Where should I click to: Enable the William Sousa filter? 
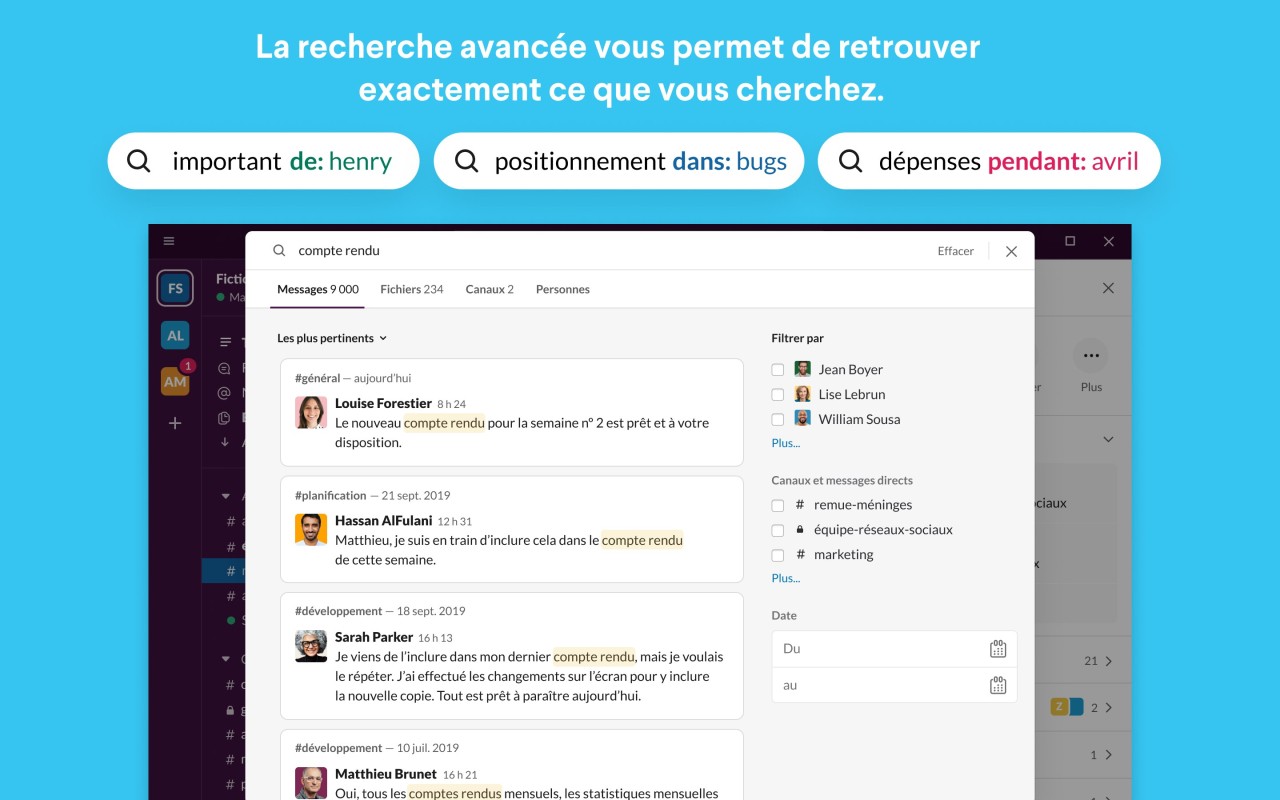pos(777,418)
